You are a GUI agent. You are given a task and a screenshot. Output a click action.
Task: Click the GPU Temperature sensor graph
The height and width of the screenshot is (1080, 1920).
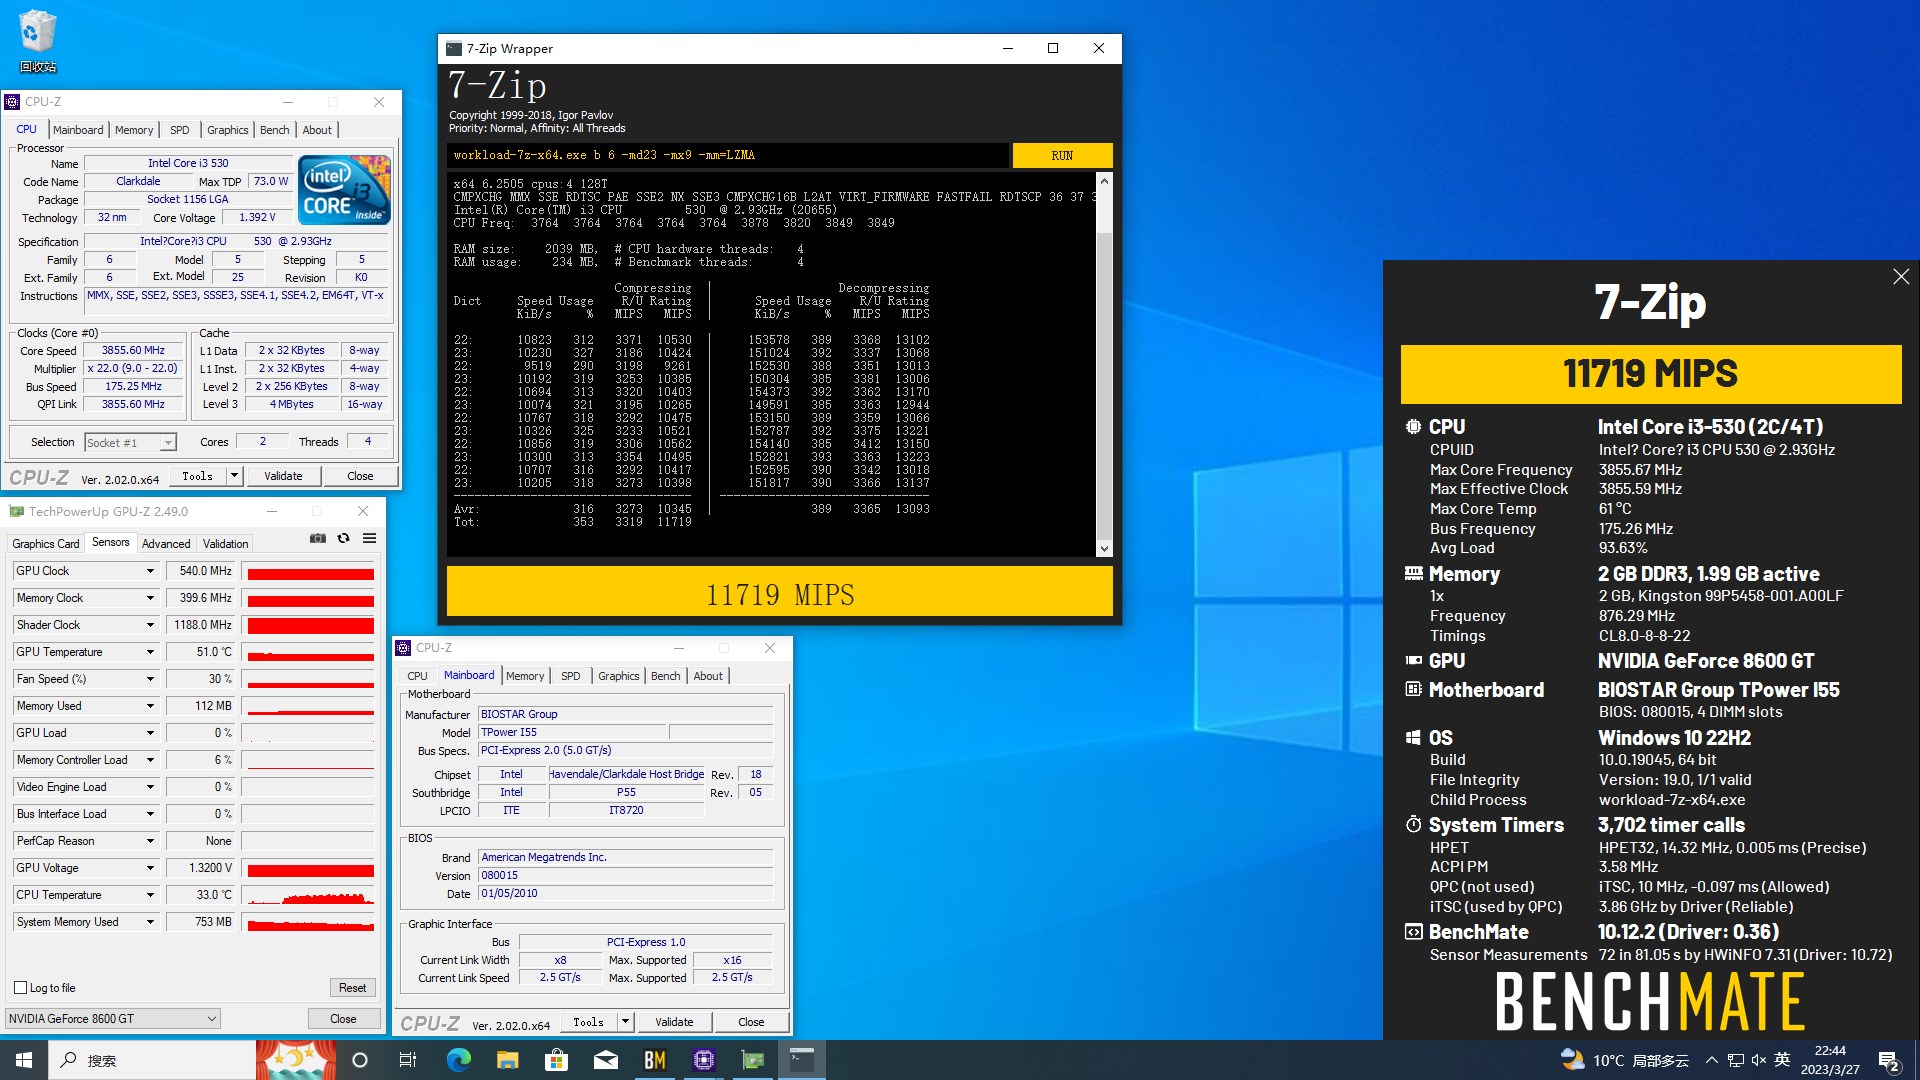pos(310,652)
